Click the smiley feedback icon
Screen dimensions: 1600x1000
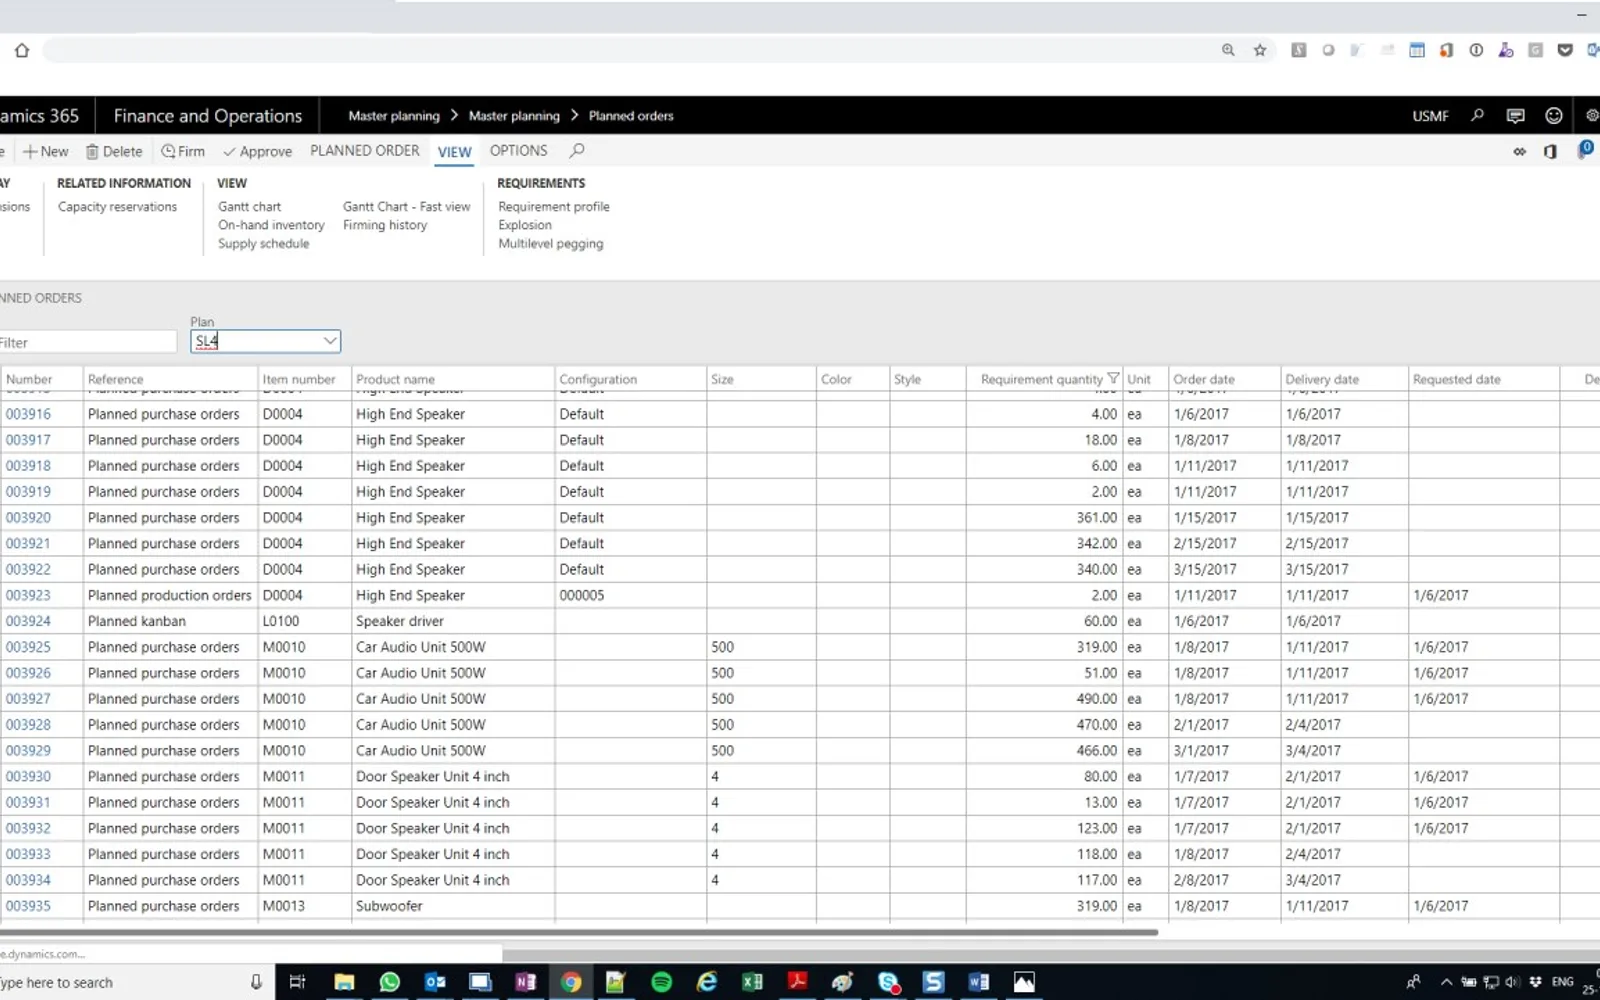coord(1553,116)
